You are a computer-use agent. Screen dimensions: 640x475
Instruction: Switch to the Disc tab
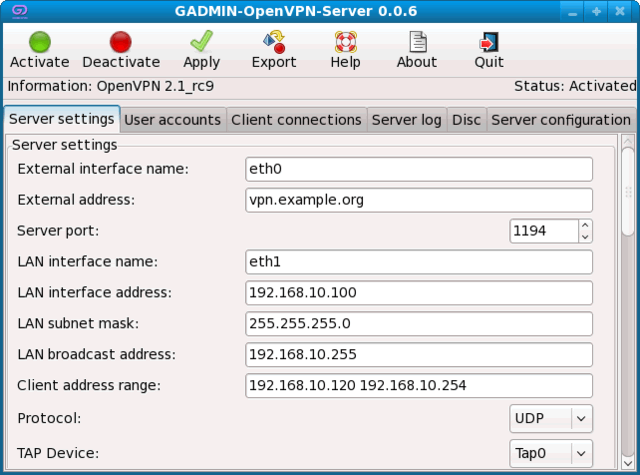point(467,120)
